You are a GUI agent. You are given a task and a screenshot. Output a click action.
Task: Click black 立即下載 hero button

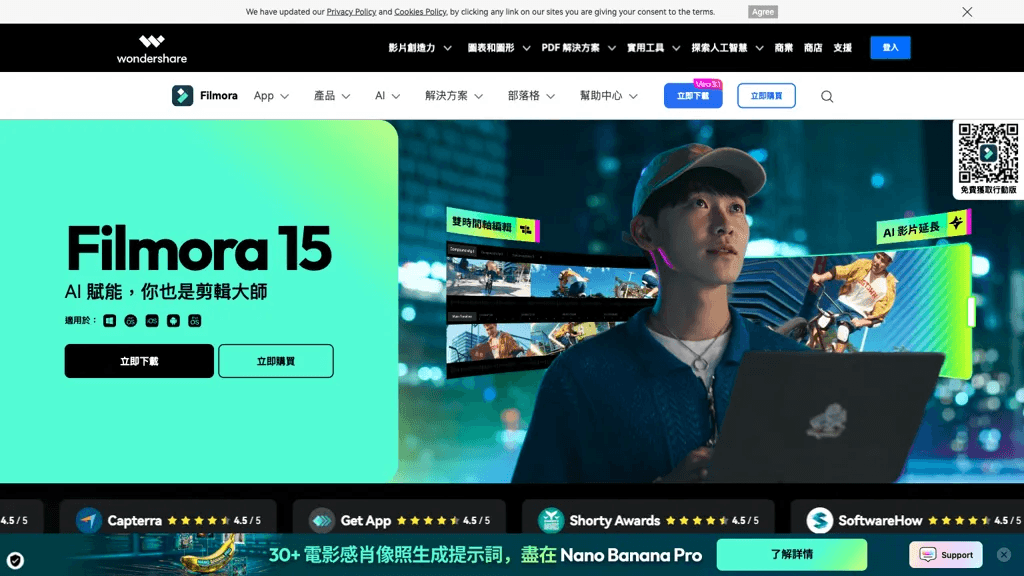139,361
